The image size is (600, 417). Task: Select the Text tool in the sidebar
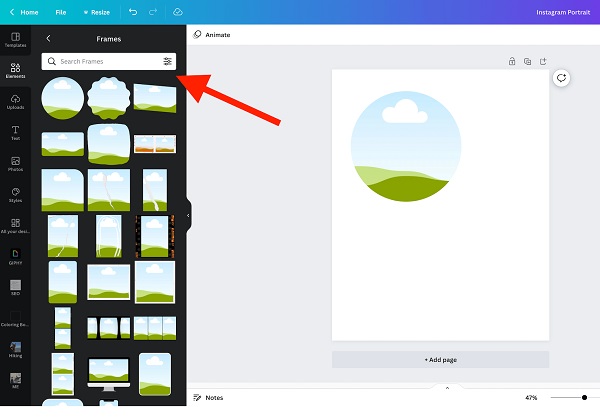point(15,133)
